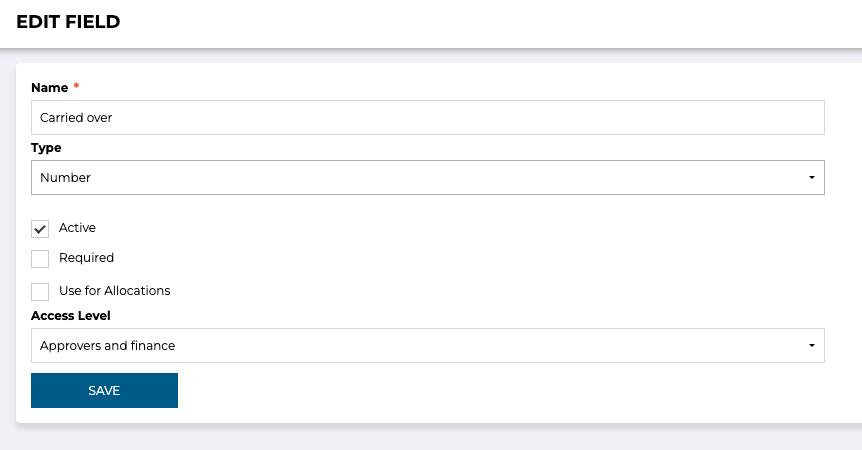
Task: Uncheck the Active checkbox
Action: [40, 229]
